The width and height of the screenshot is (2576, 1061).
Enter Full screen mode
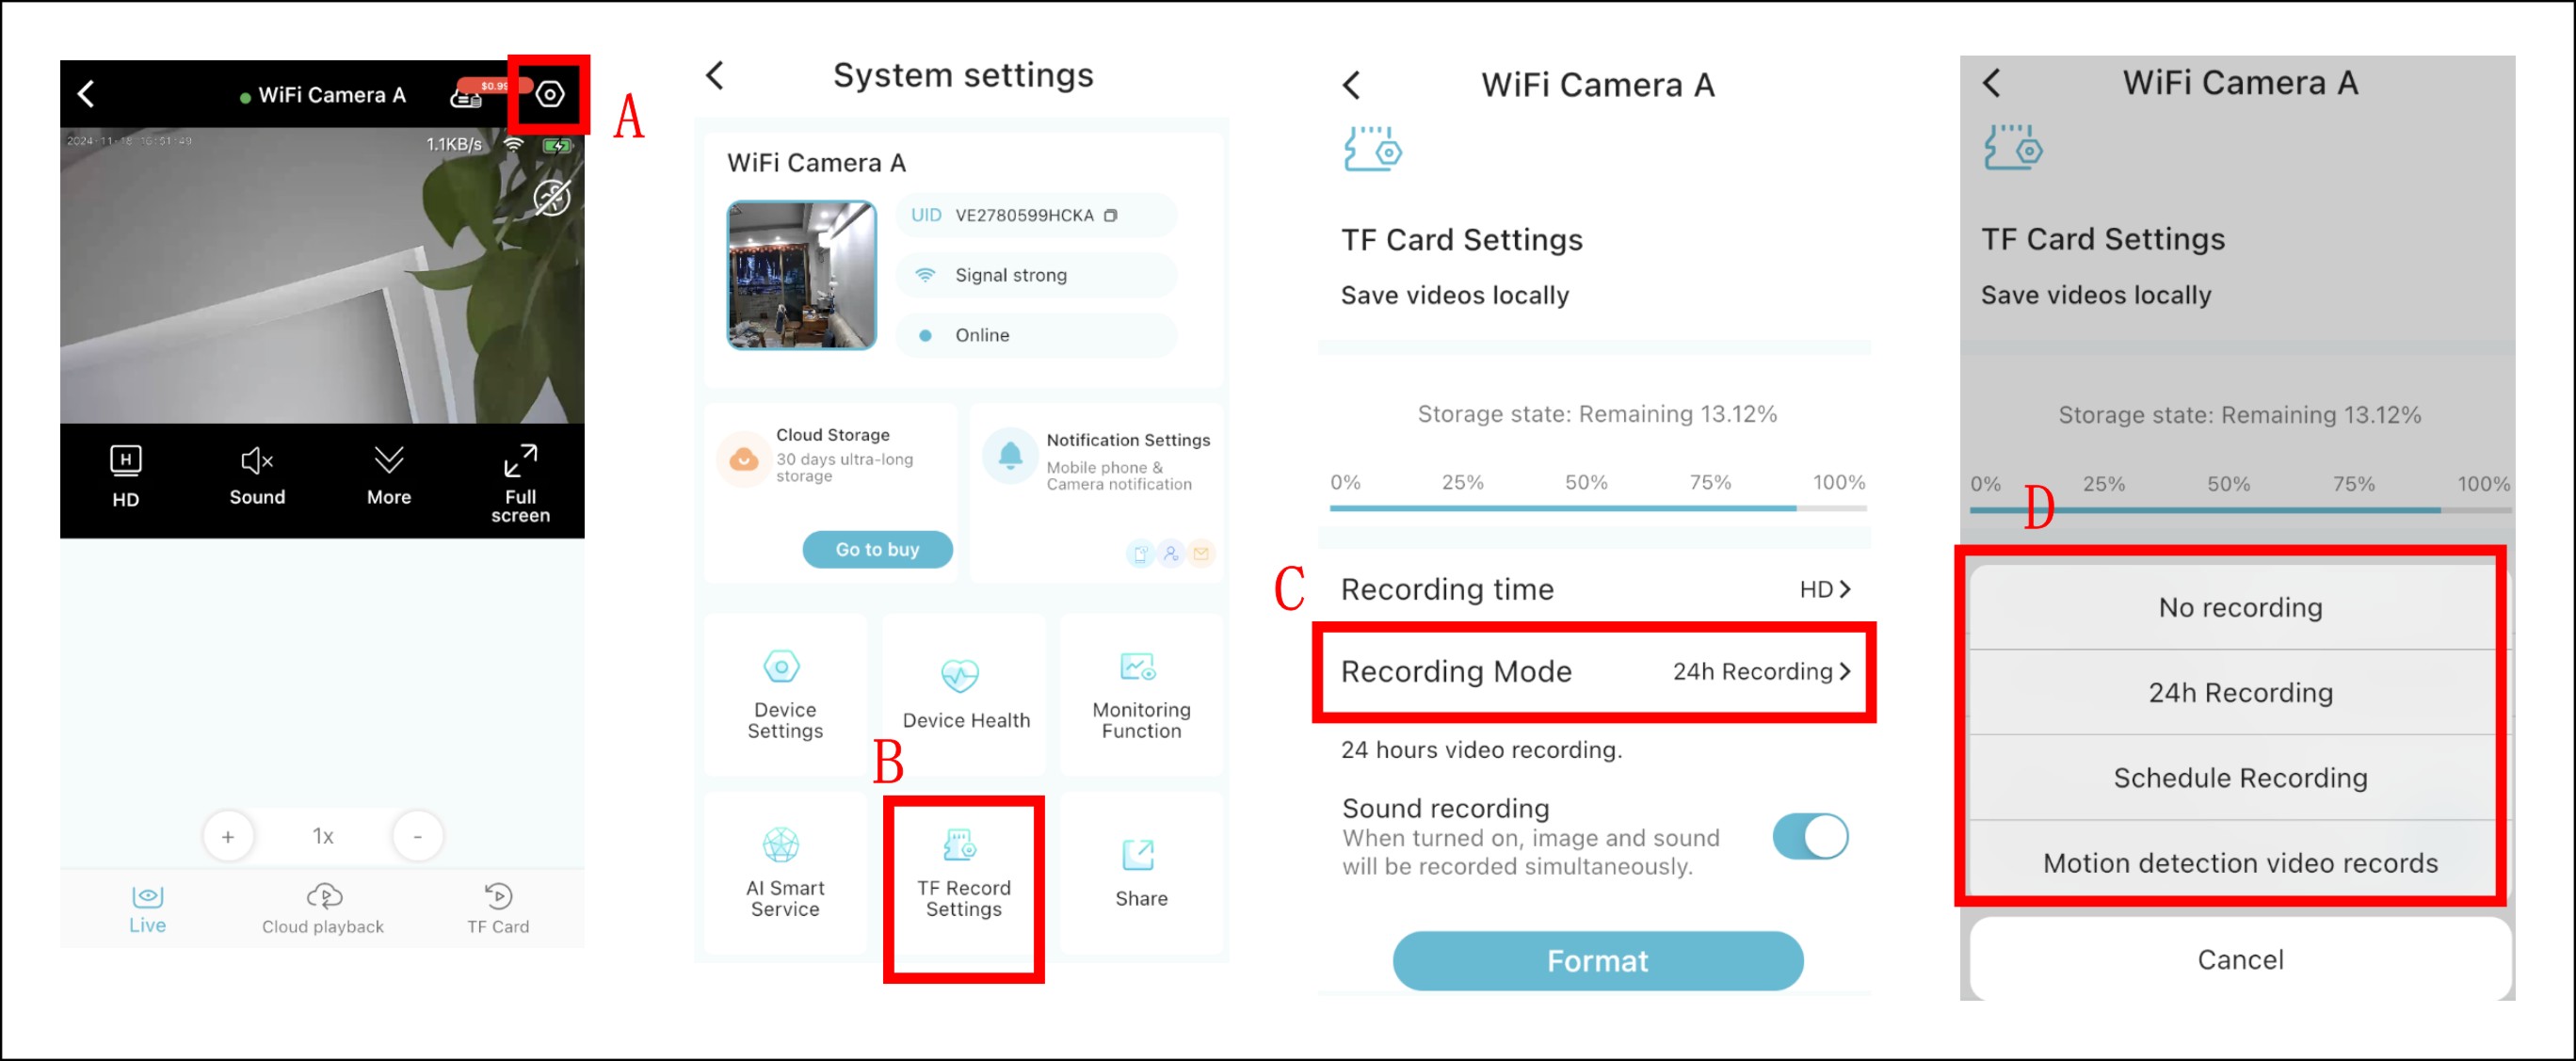[x=520, y=483]
